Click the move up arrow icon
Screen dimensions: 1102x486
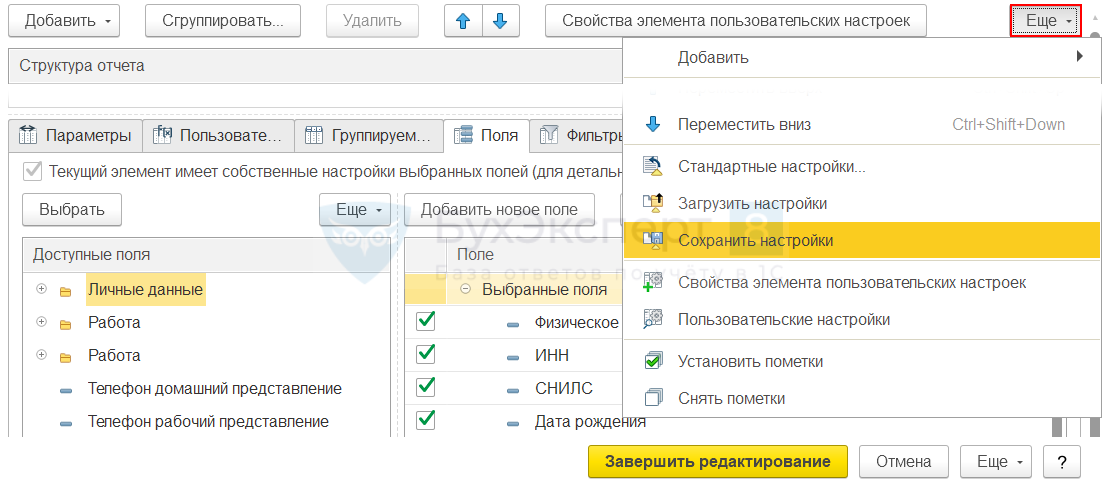[x=463, y=20]
